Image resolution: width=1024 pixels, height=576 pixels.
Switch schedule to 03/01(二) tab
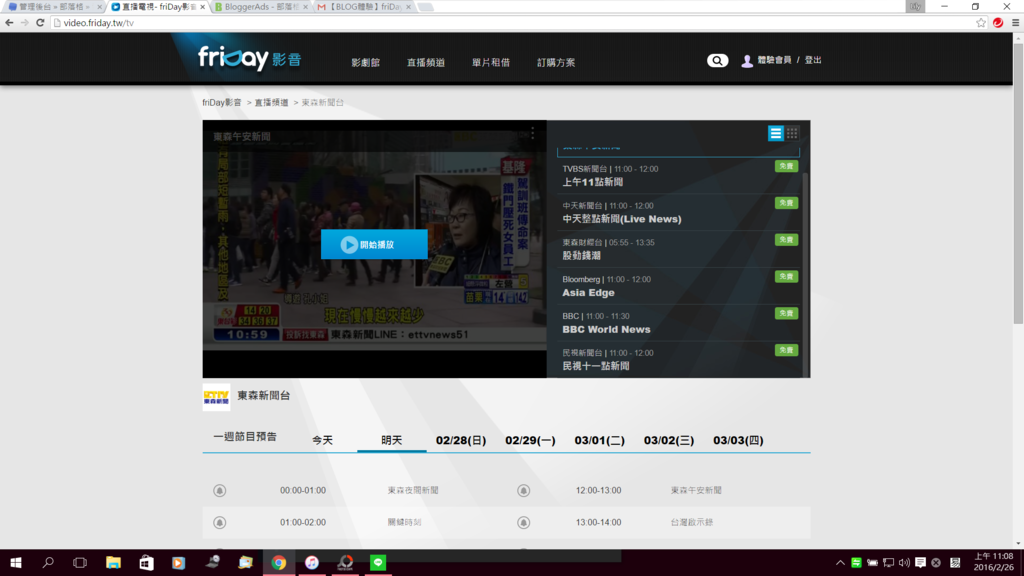pyautogui.click(x=600, y=440)
